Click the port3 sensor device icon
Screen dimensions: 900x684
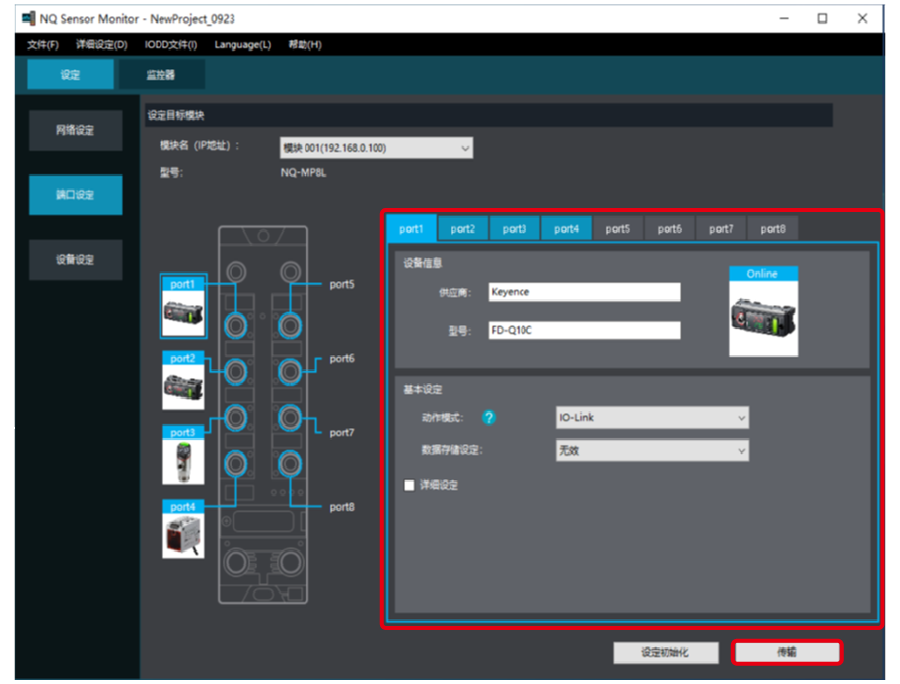183,461
